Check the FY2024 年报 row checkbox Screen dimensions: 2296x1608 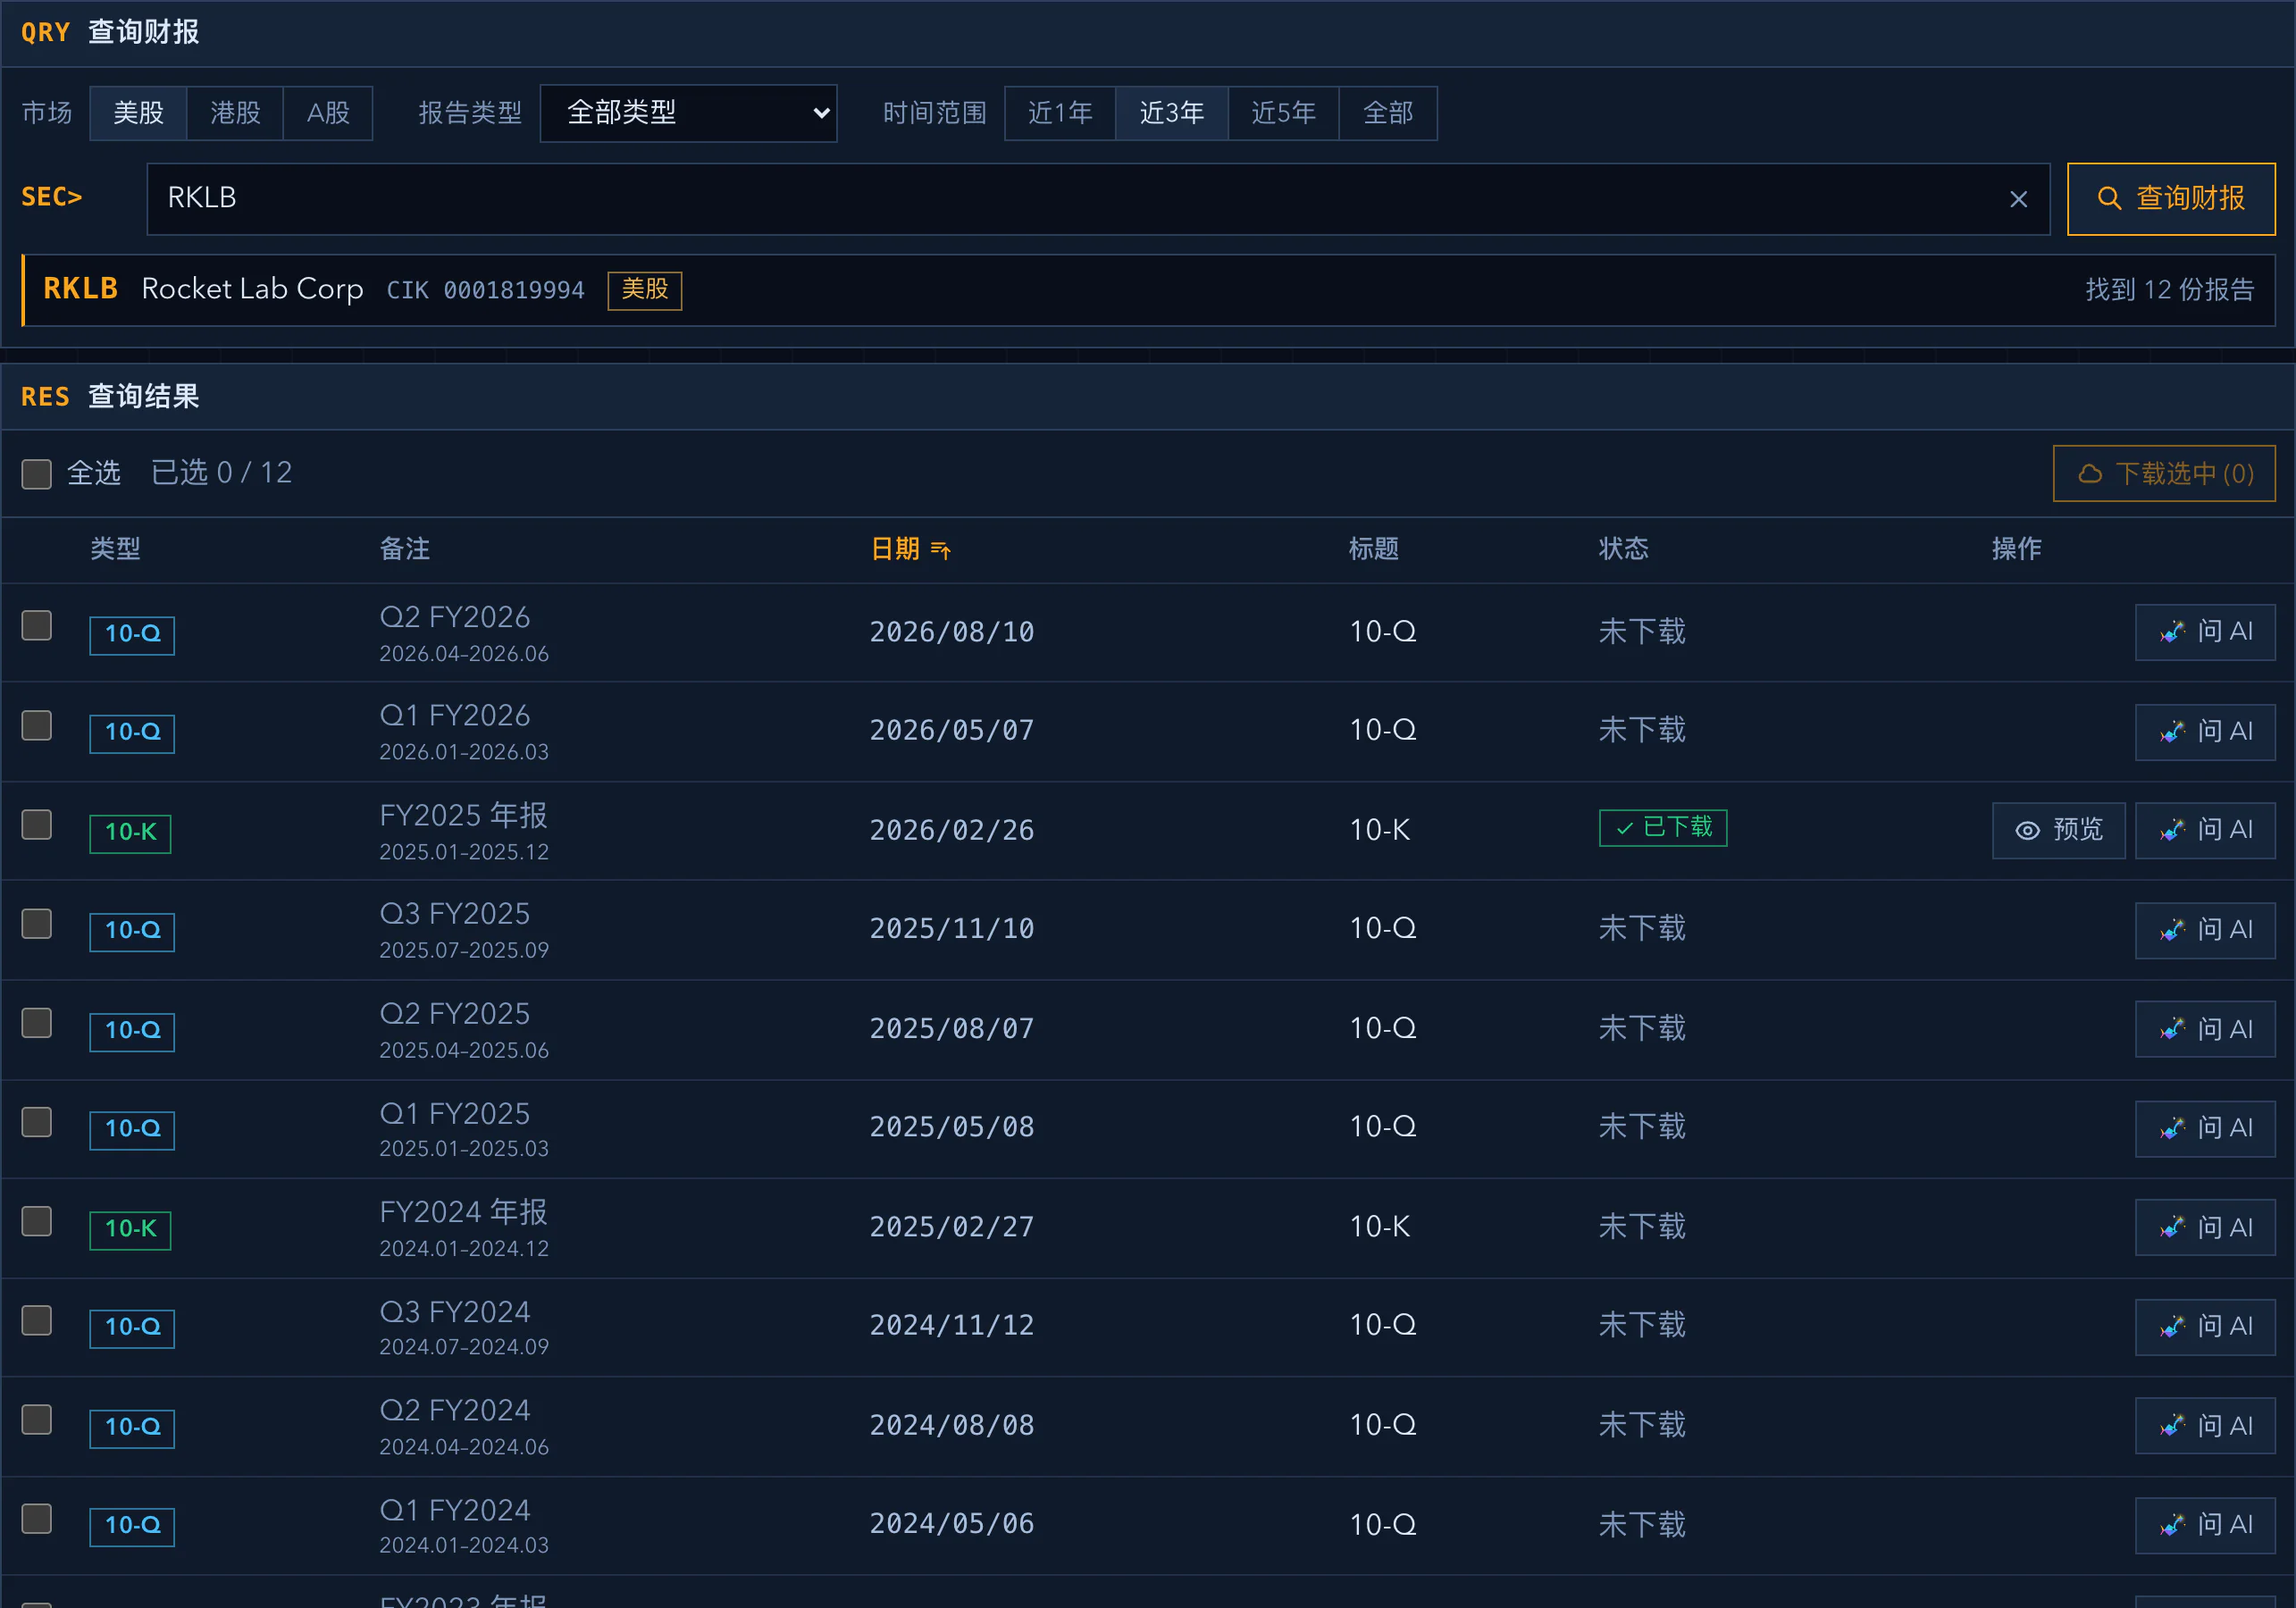click(37, 1221)
